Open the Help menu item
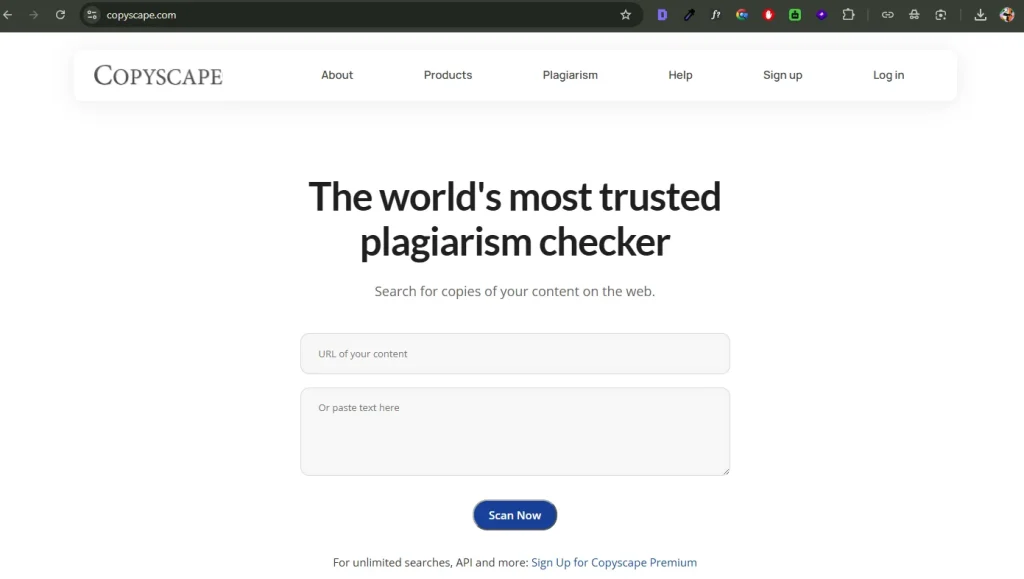The width and height of the screenshot is (1024, 579). tap(680, 75)
